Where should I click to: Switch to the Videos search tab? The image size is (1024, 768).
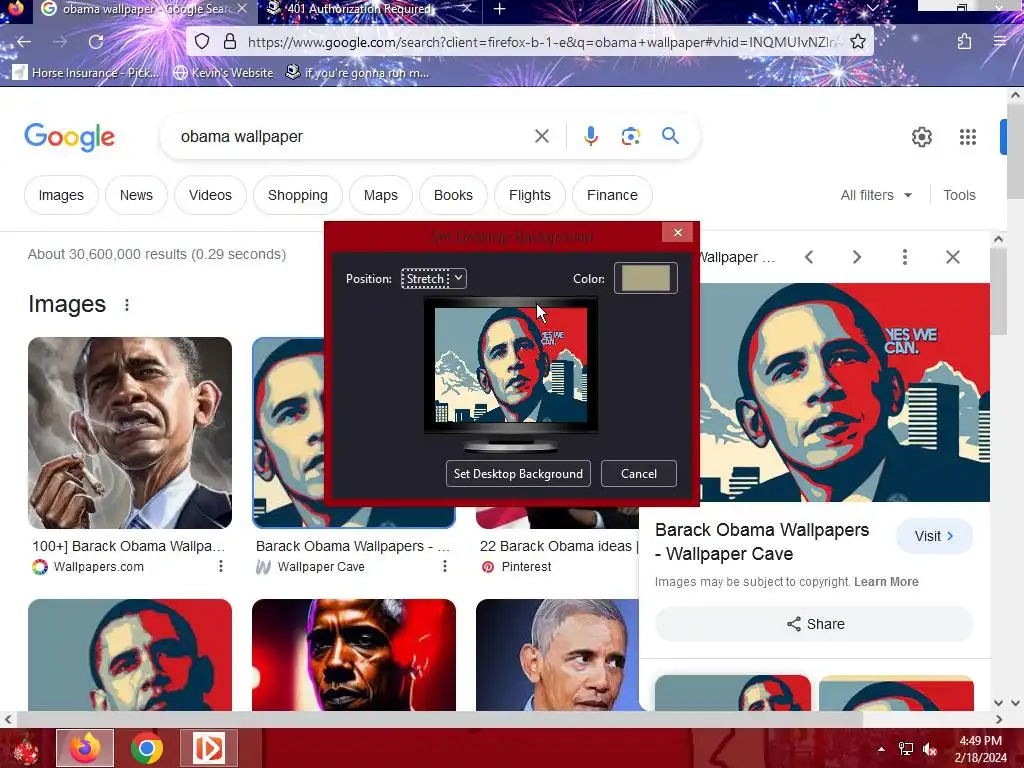point(210,195)
